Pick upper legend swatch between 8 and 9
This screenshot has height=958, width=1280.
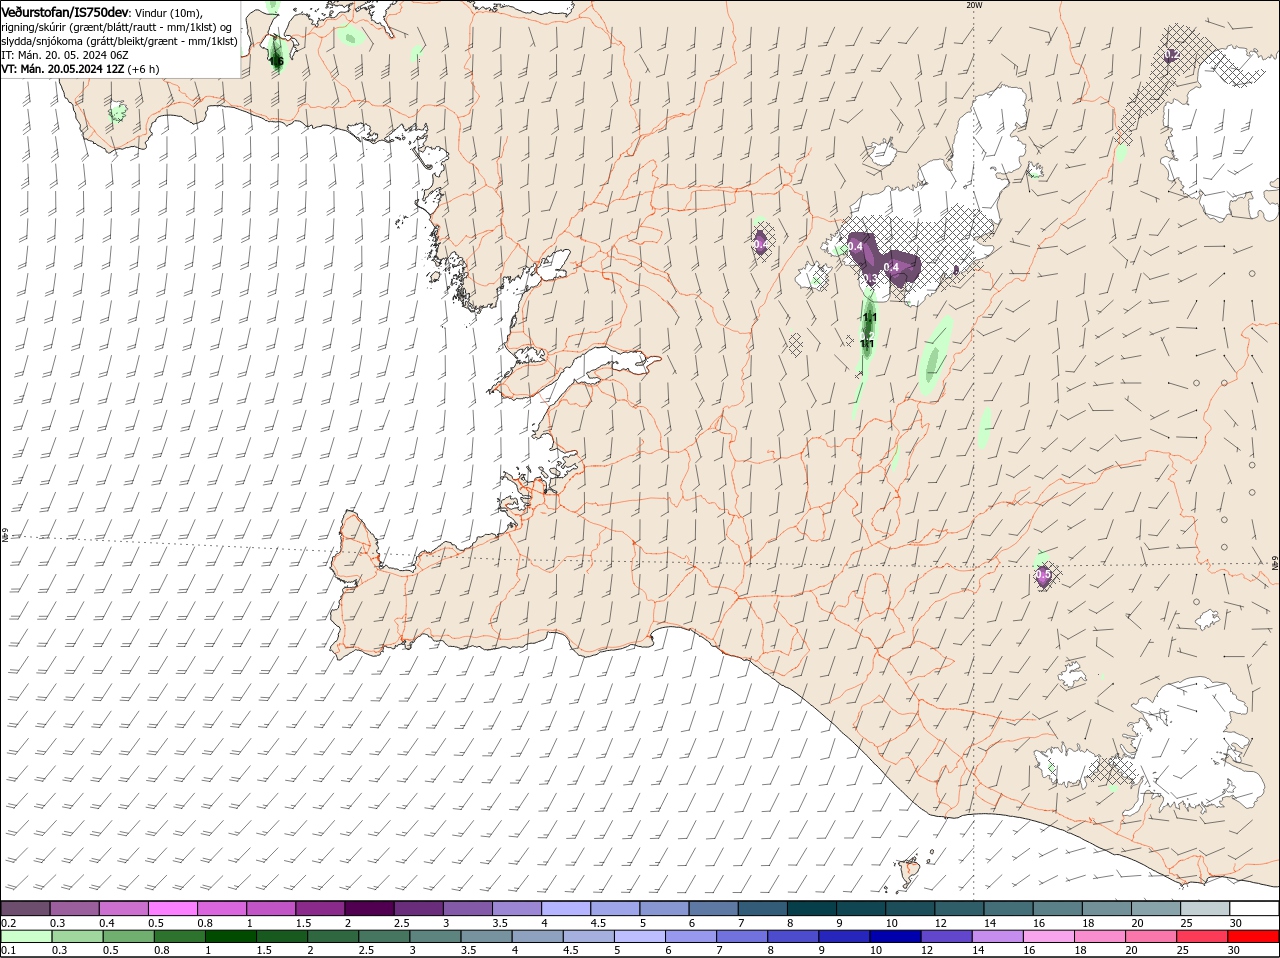(x=811, y=908)
